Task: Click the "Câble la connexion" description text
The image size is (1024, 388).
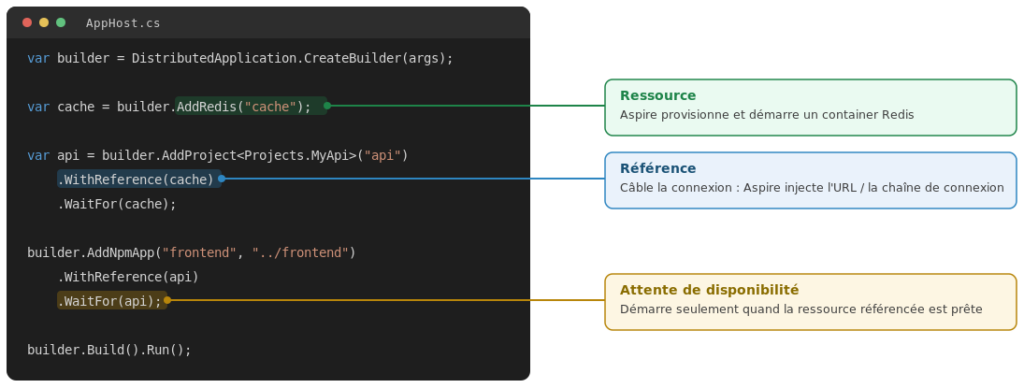Action: (812, 188)
